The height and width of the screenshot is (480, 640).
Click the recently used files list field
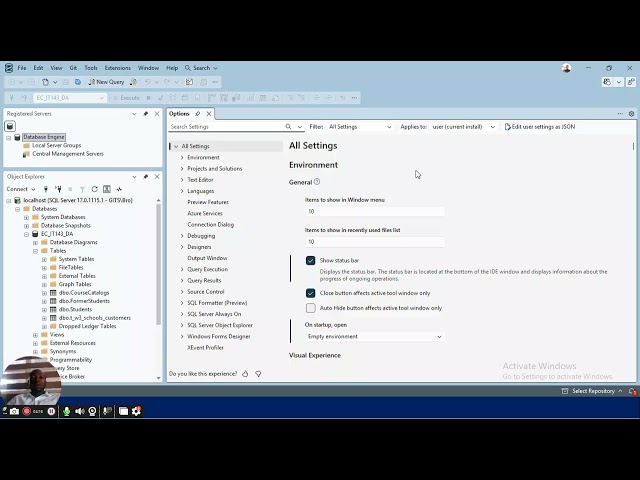(x=375, y=242)
